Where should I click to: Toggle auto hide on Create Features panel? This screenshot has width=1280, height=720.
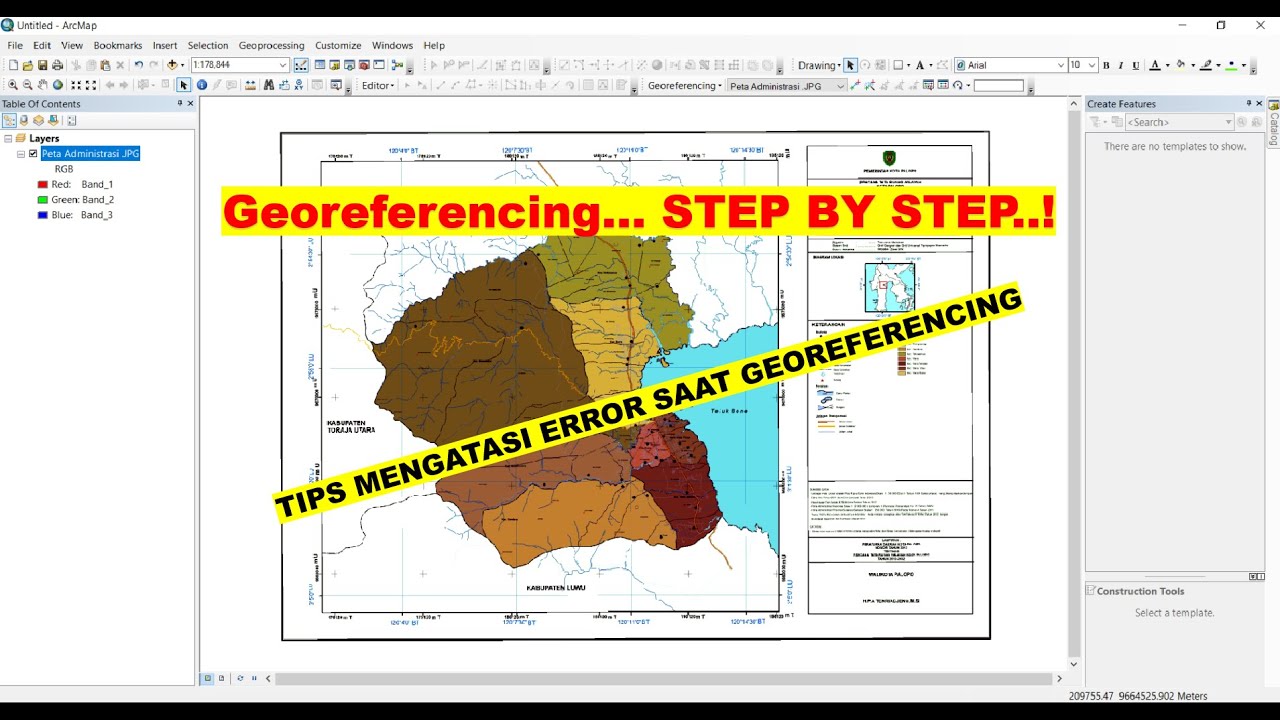(1248, 103)
